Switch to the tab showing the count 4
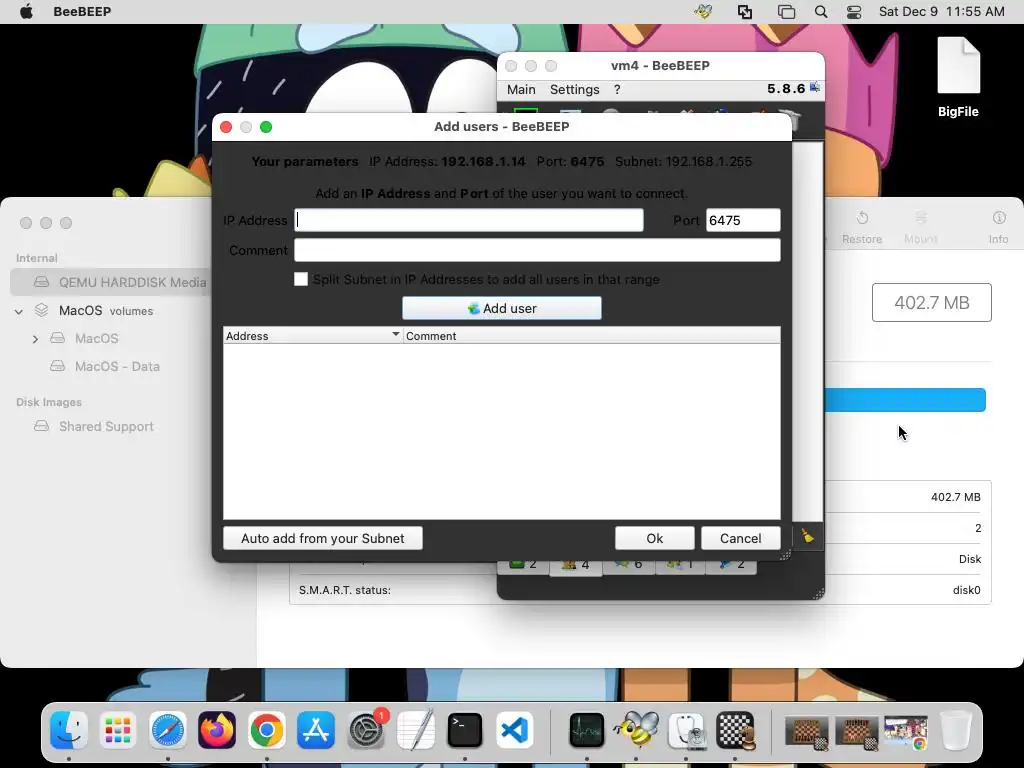This screenshot has height=768, width=1024. tap(576, 565)
